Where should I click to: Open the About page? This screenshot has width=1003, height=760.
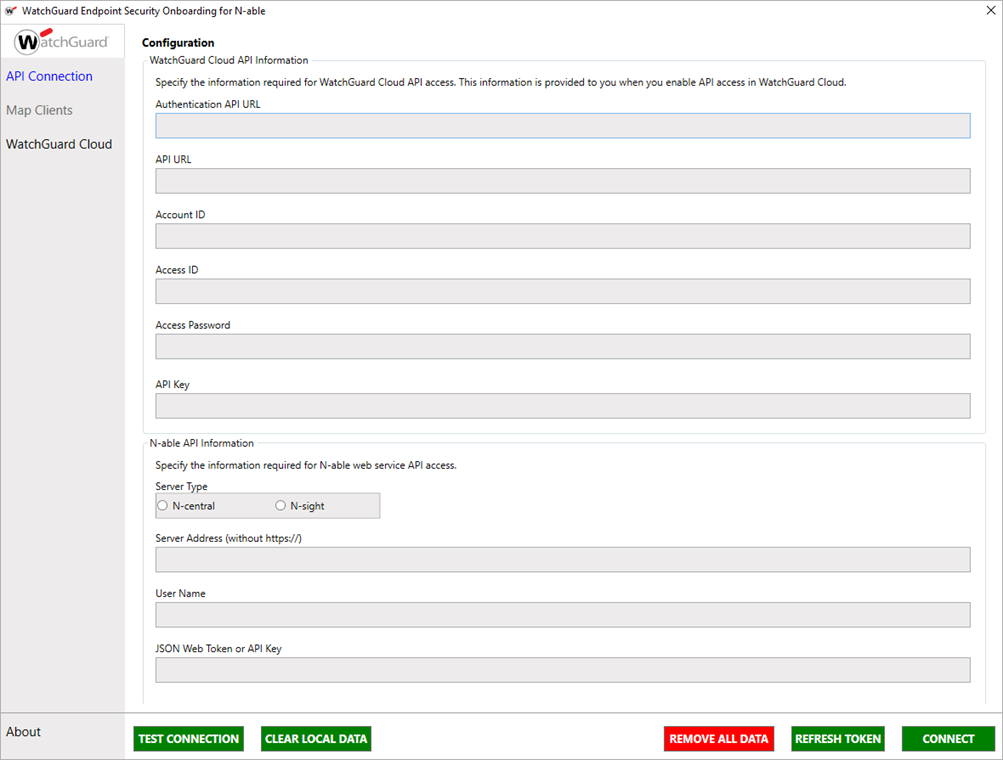pos(23,731)
